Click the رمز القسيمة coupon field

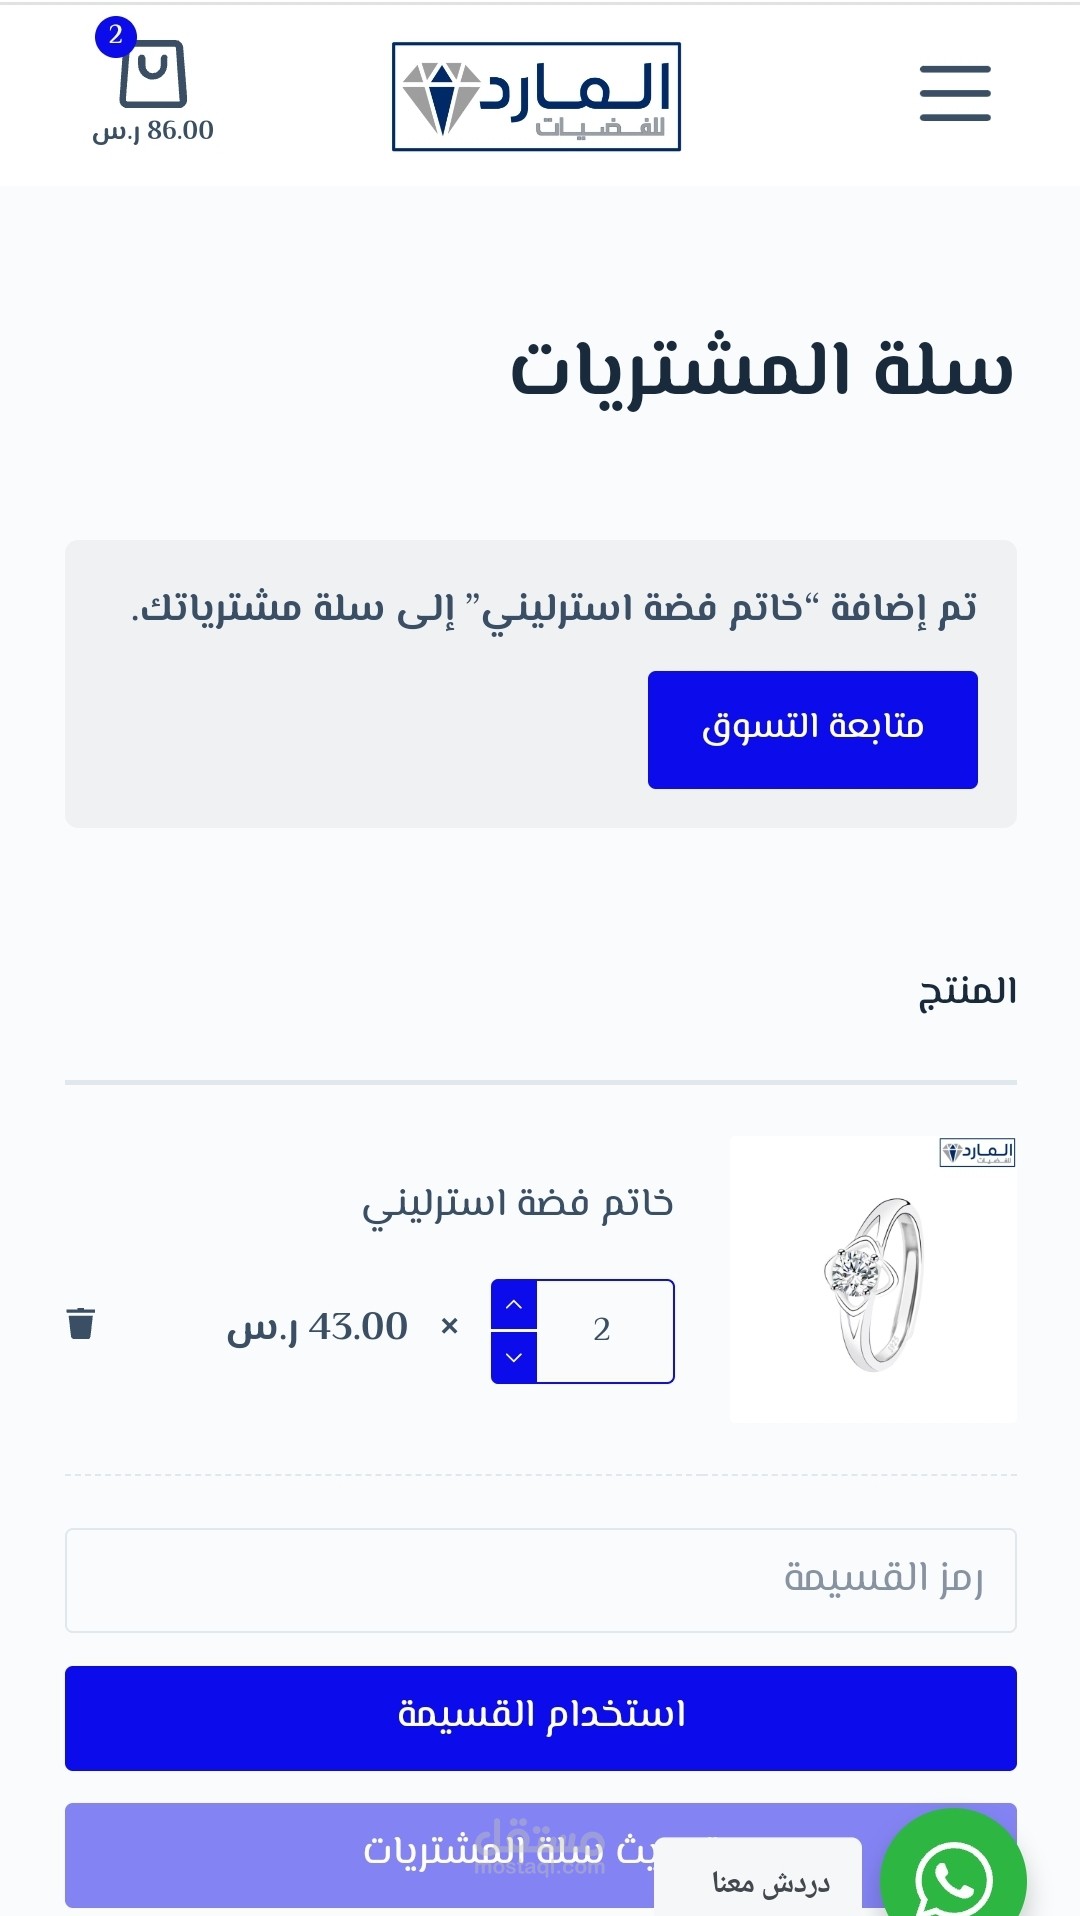[x=540, y=1580]
